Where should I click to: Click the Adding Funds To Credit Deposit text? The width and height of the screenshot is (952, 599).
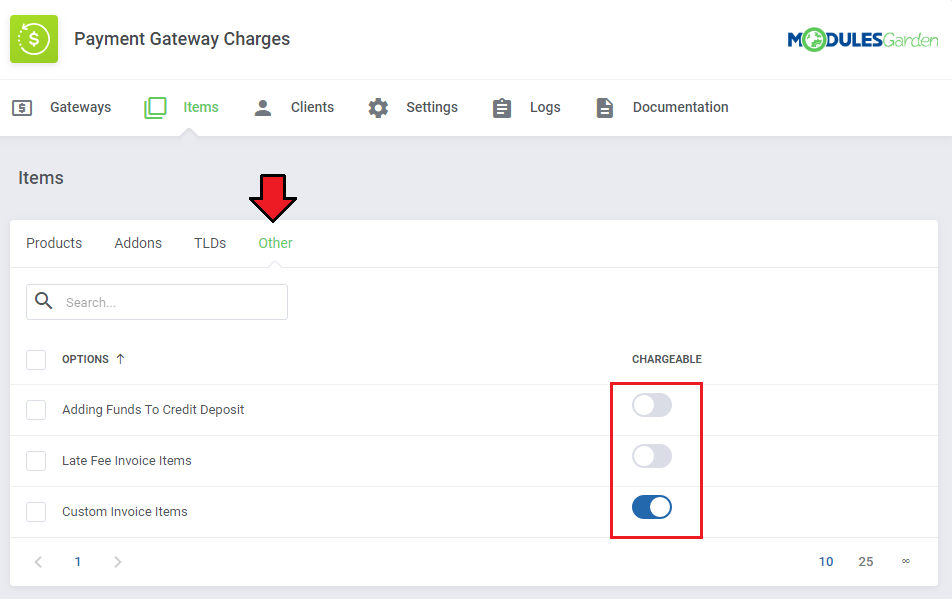(153, 410)
